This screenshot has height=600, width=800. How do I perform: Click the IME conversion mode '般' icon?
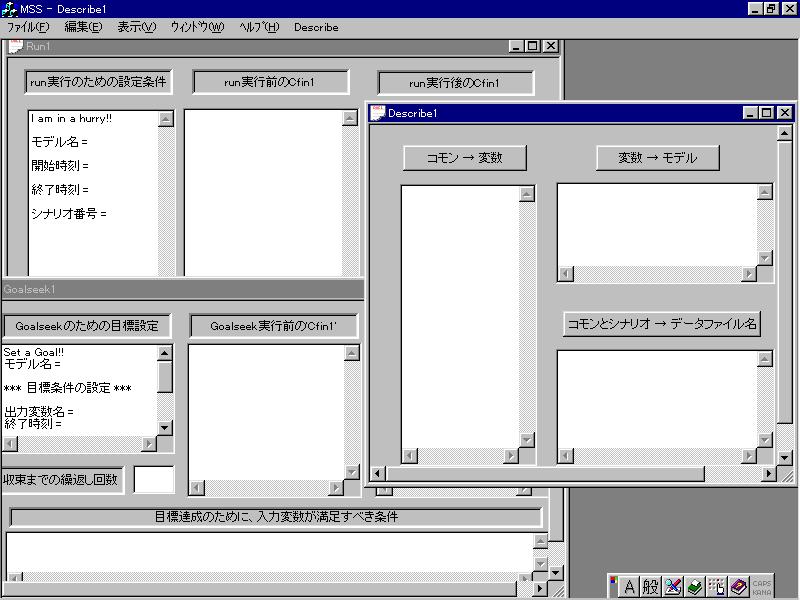tap(650, 587)
